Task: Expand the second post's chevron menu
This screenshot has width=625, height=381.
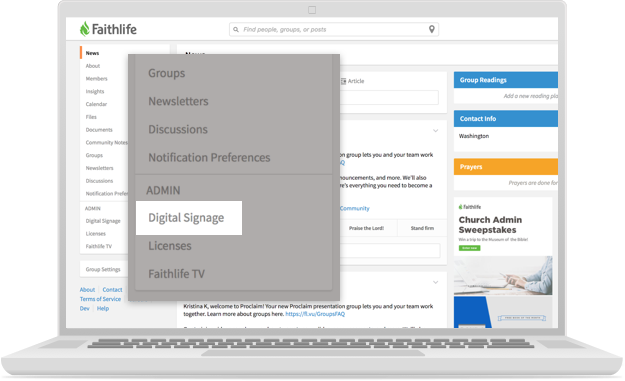Action: [436, 282]
